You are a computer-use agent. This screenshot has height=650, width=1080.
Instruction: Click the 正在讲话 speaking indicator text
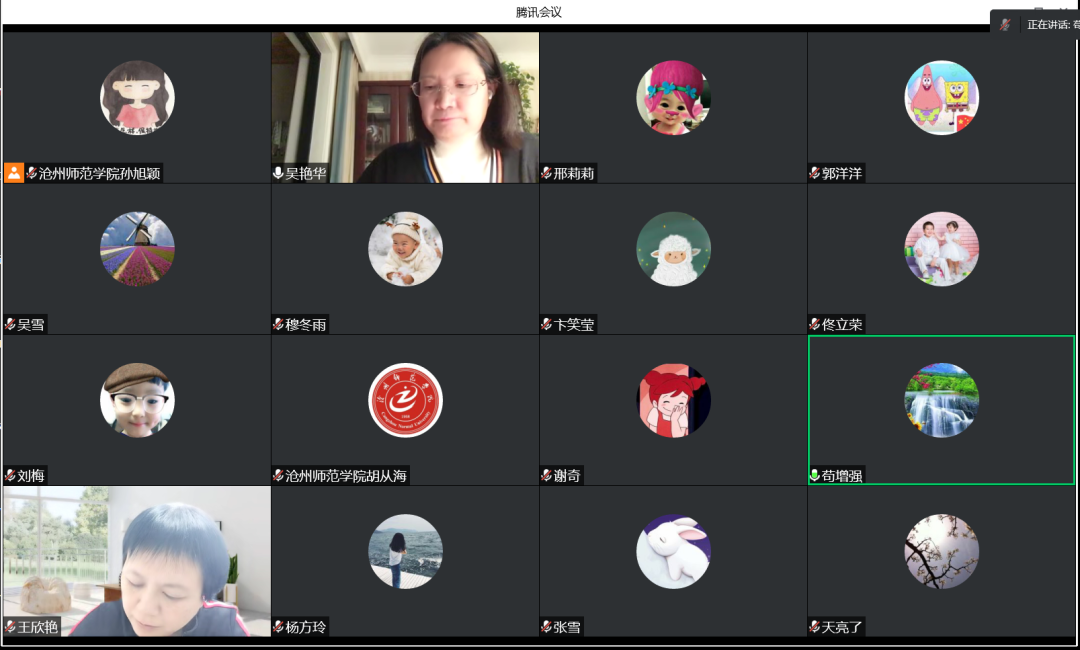[x=1048, y=24]
